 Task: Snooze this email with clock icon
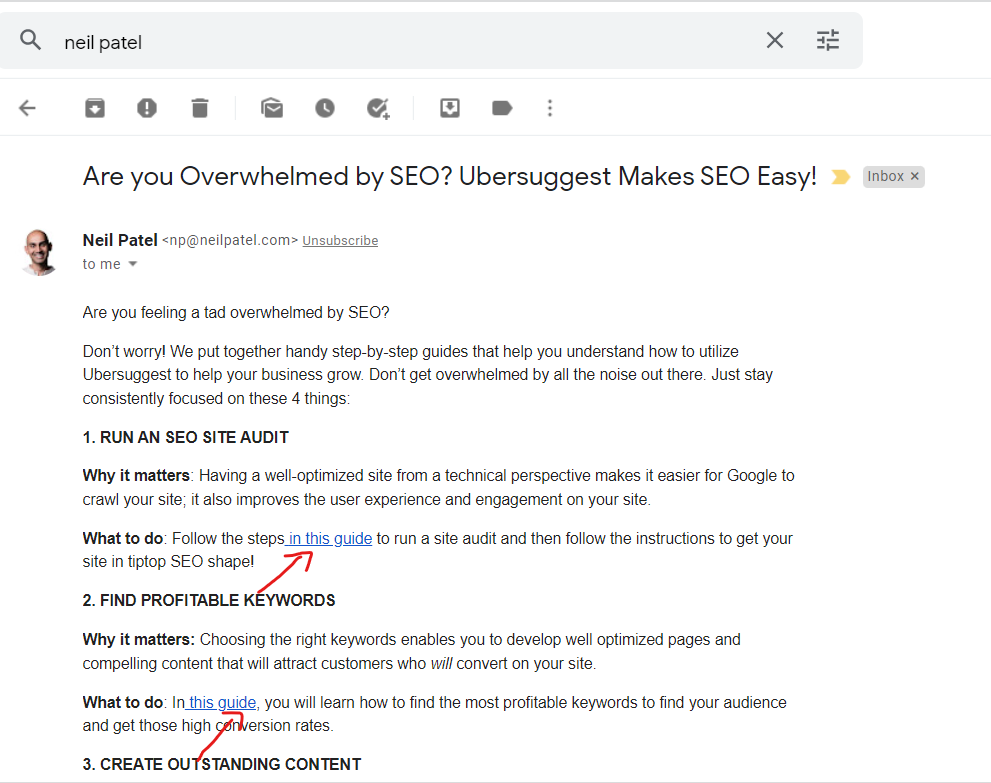point(325,108)
